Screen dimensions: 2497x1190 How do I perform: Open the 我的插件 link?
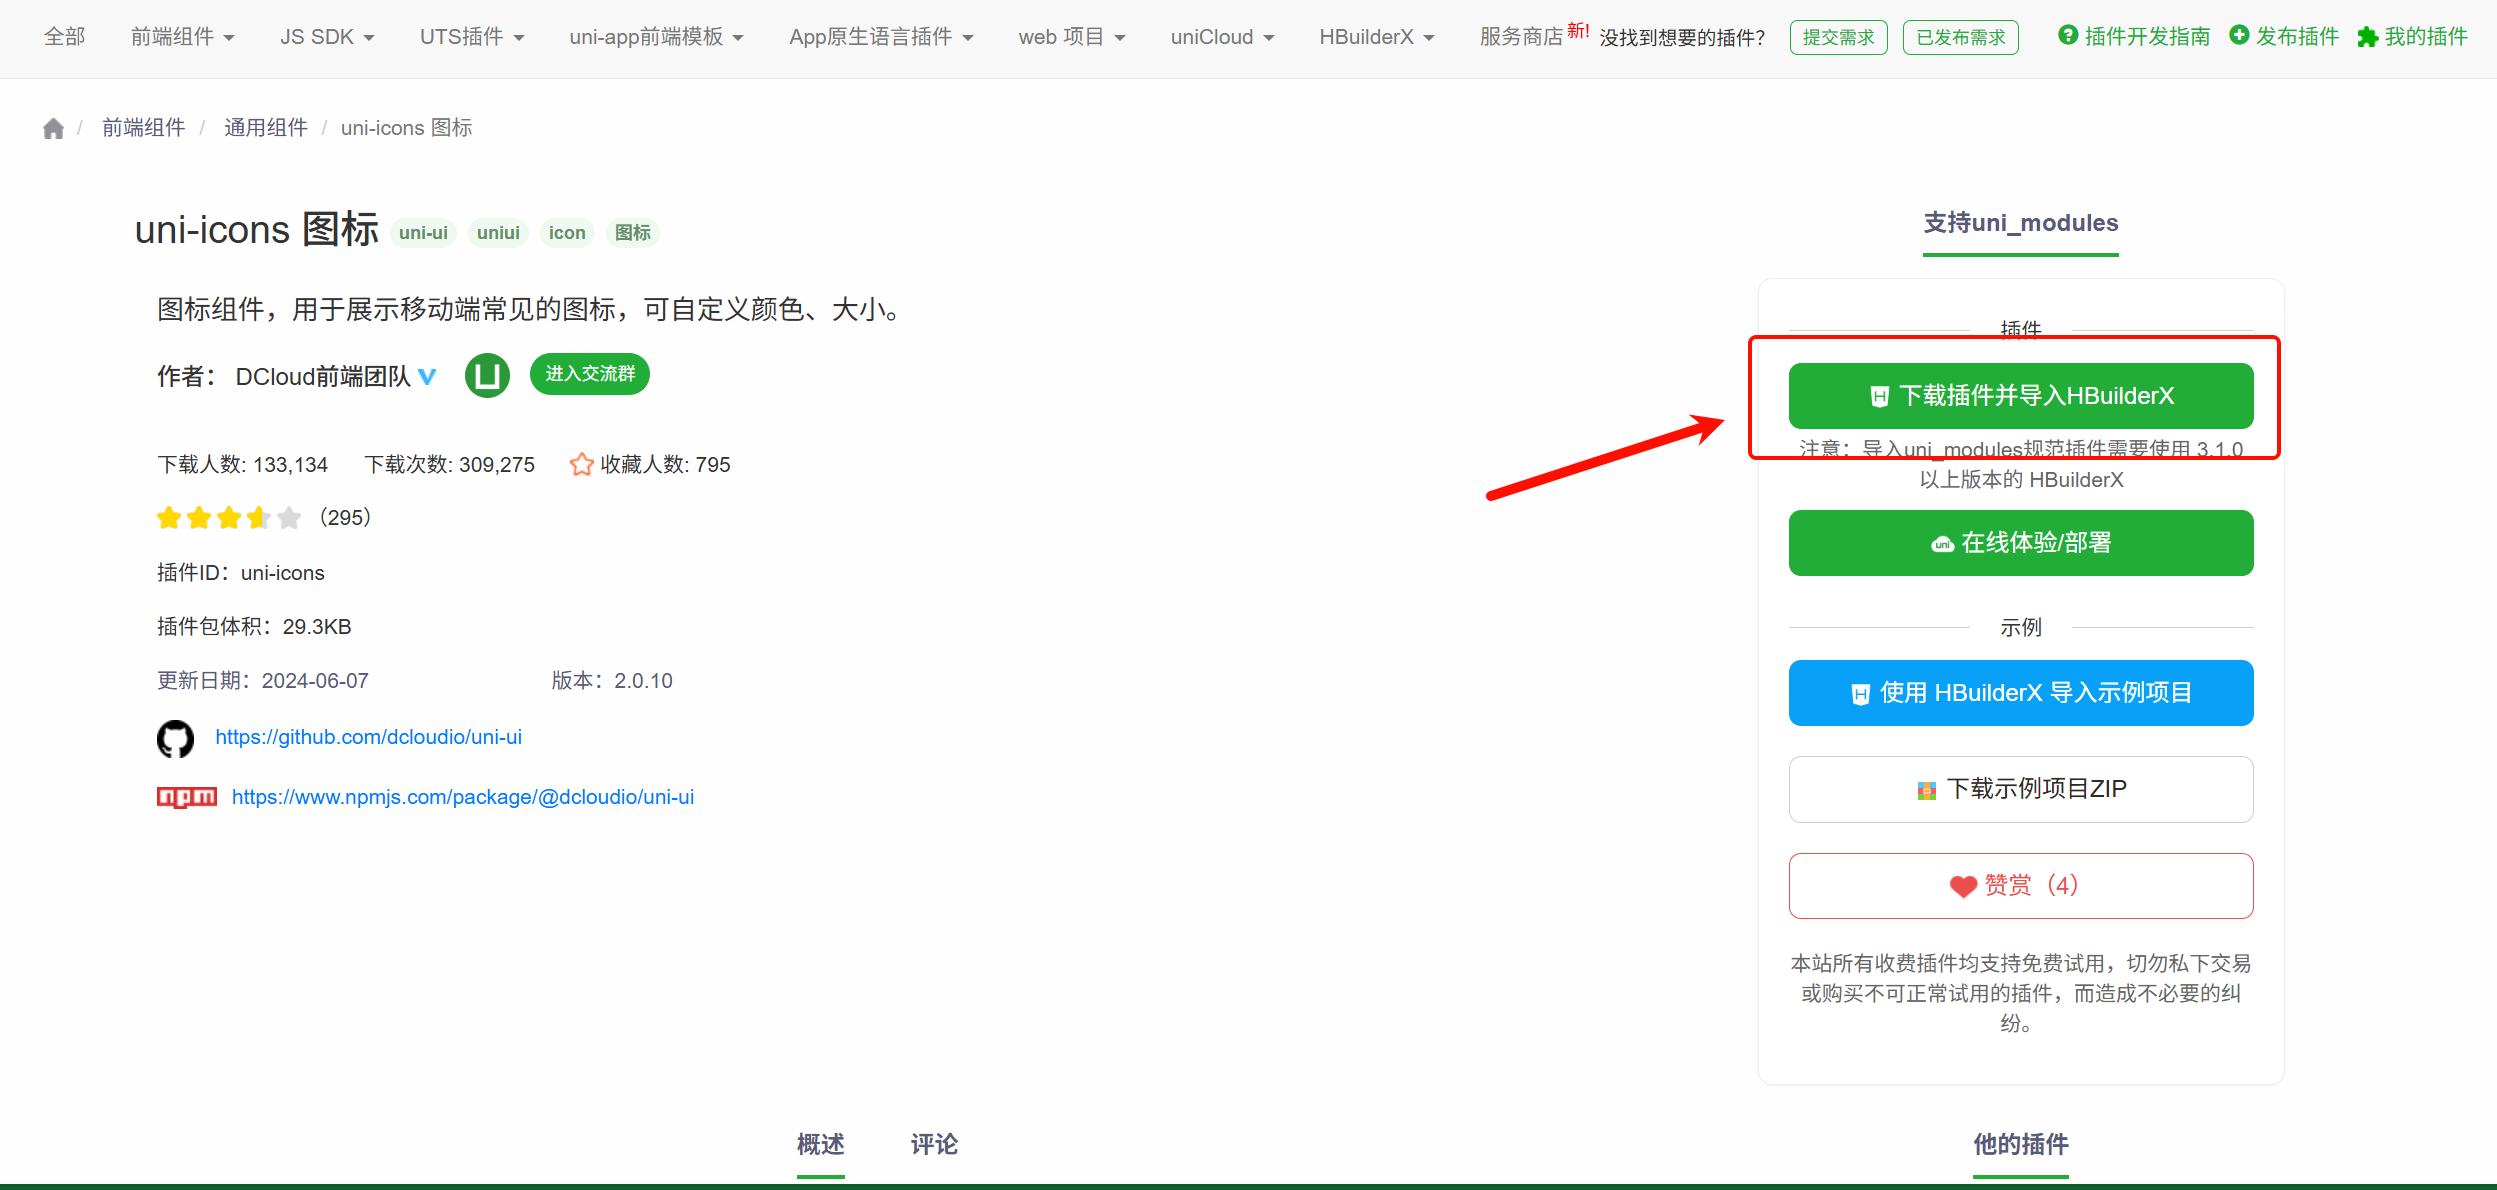click(2426, 37)
